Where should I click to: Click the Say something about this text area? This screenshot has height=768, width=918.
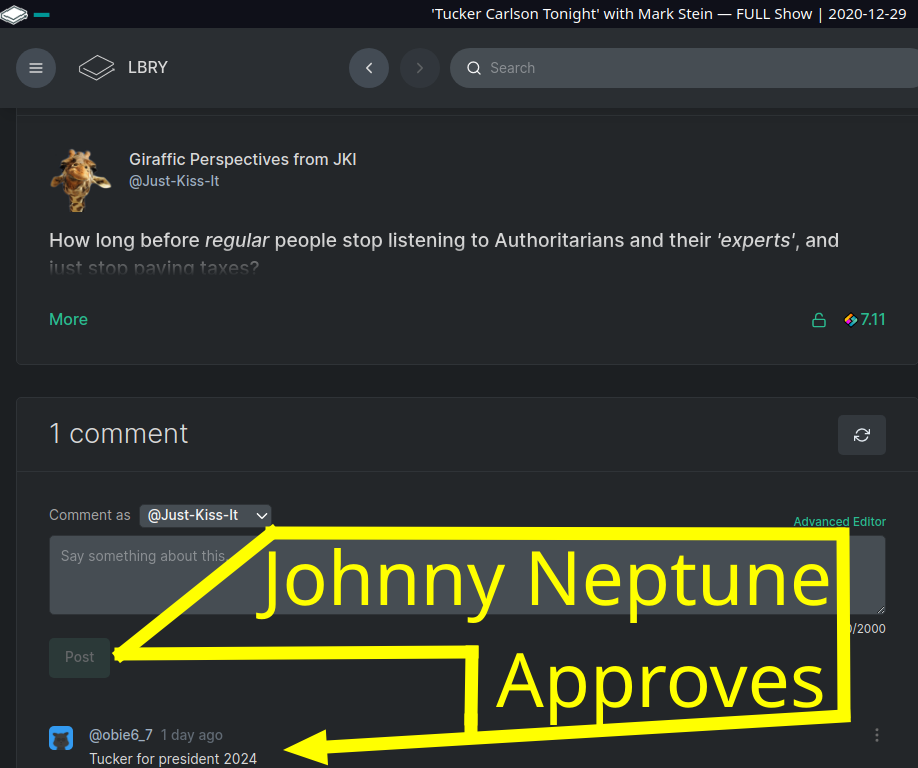[467, 575]
